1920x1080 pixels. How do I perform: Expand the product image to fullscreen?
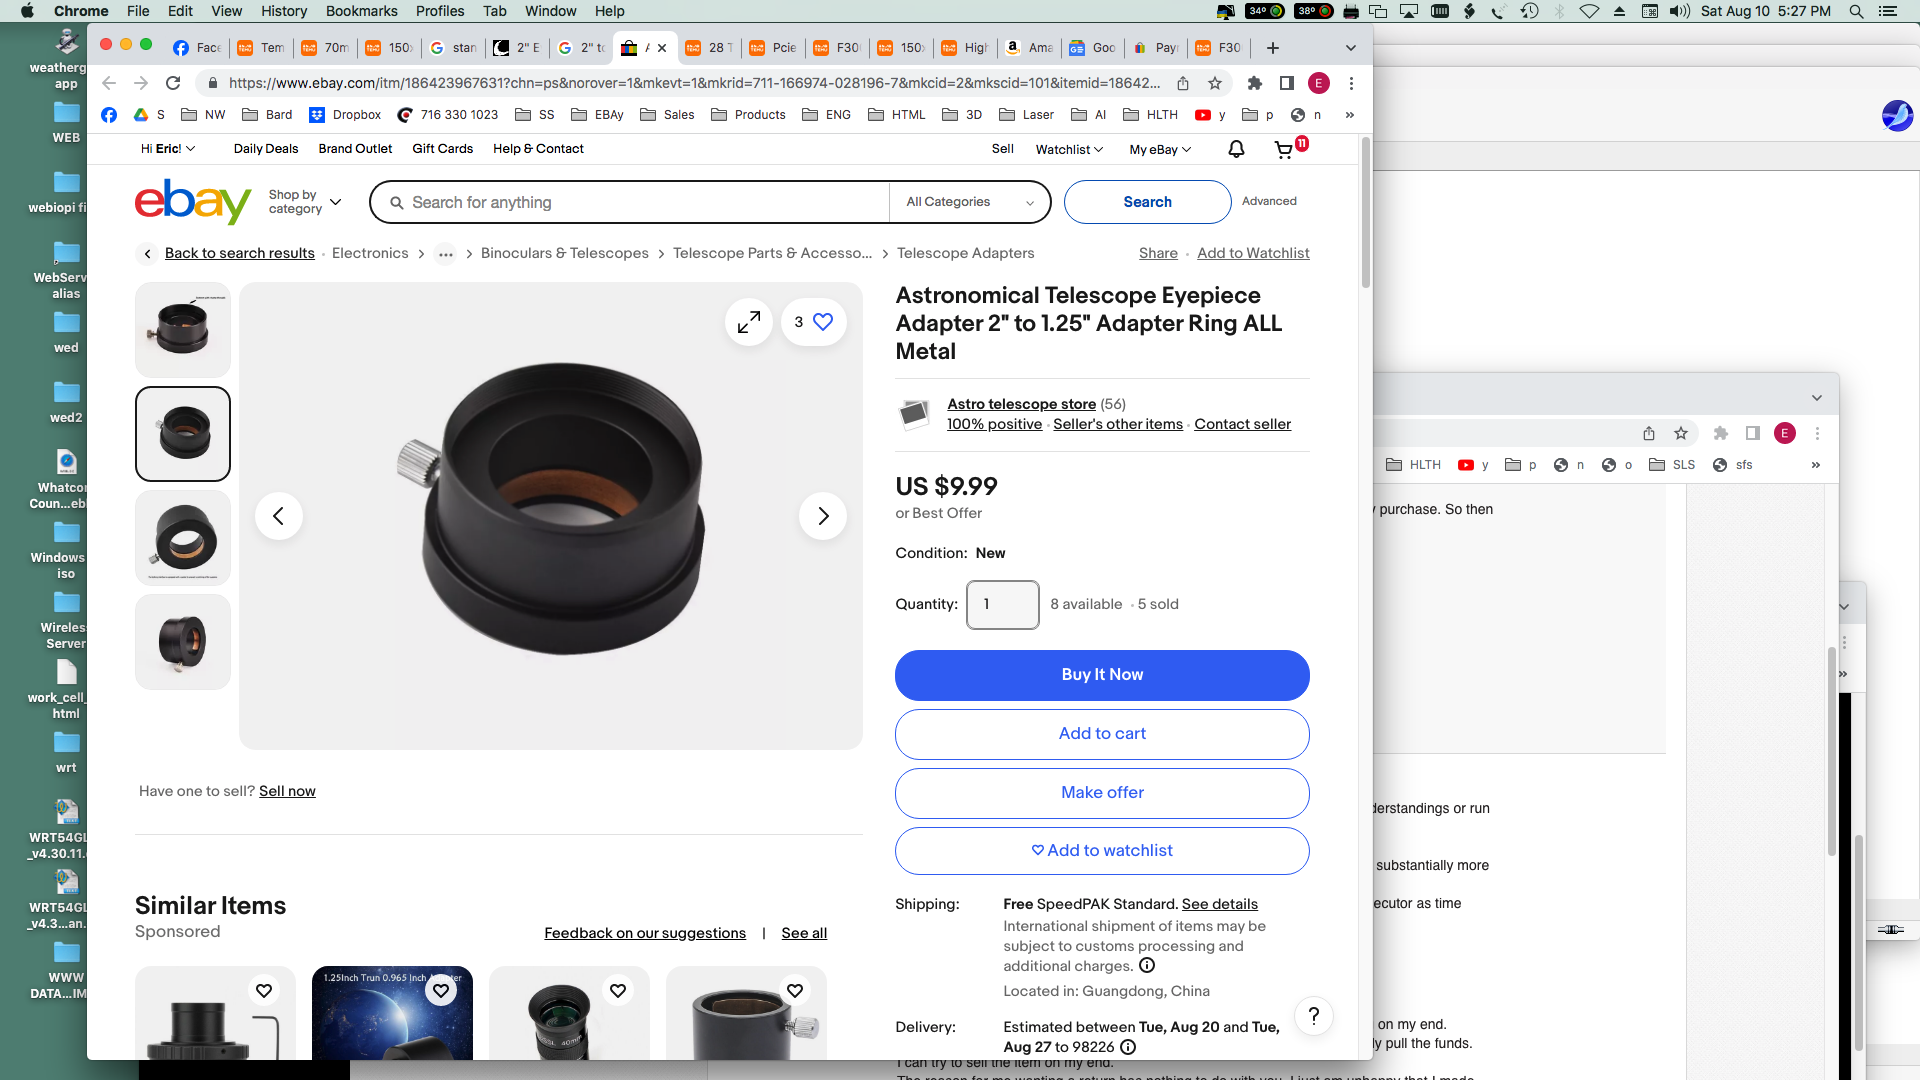pos(748,322)
